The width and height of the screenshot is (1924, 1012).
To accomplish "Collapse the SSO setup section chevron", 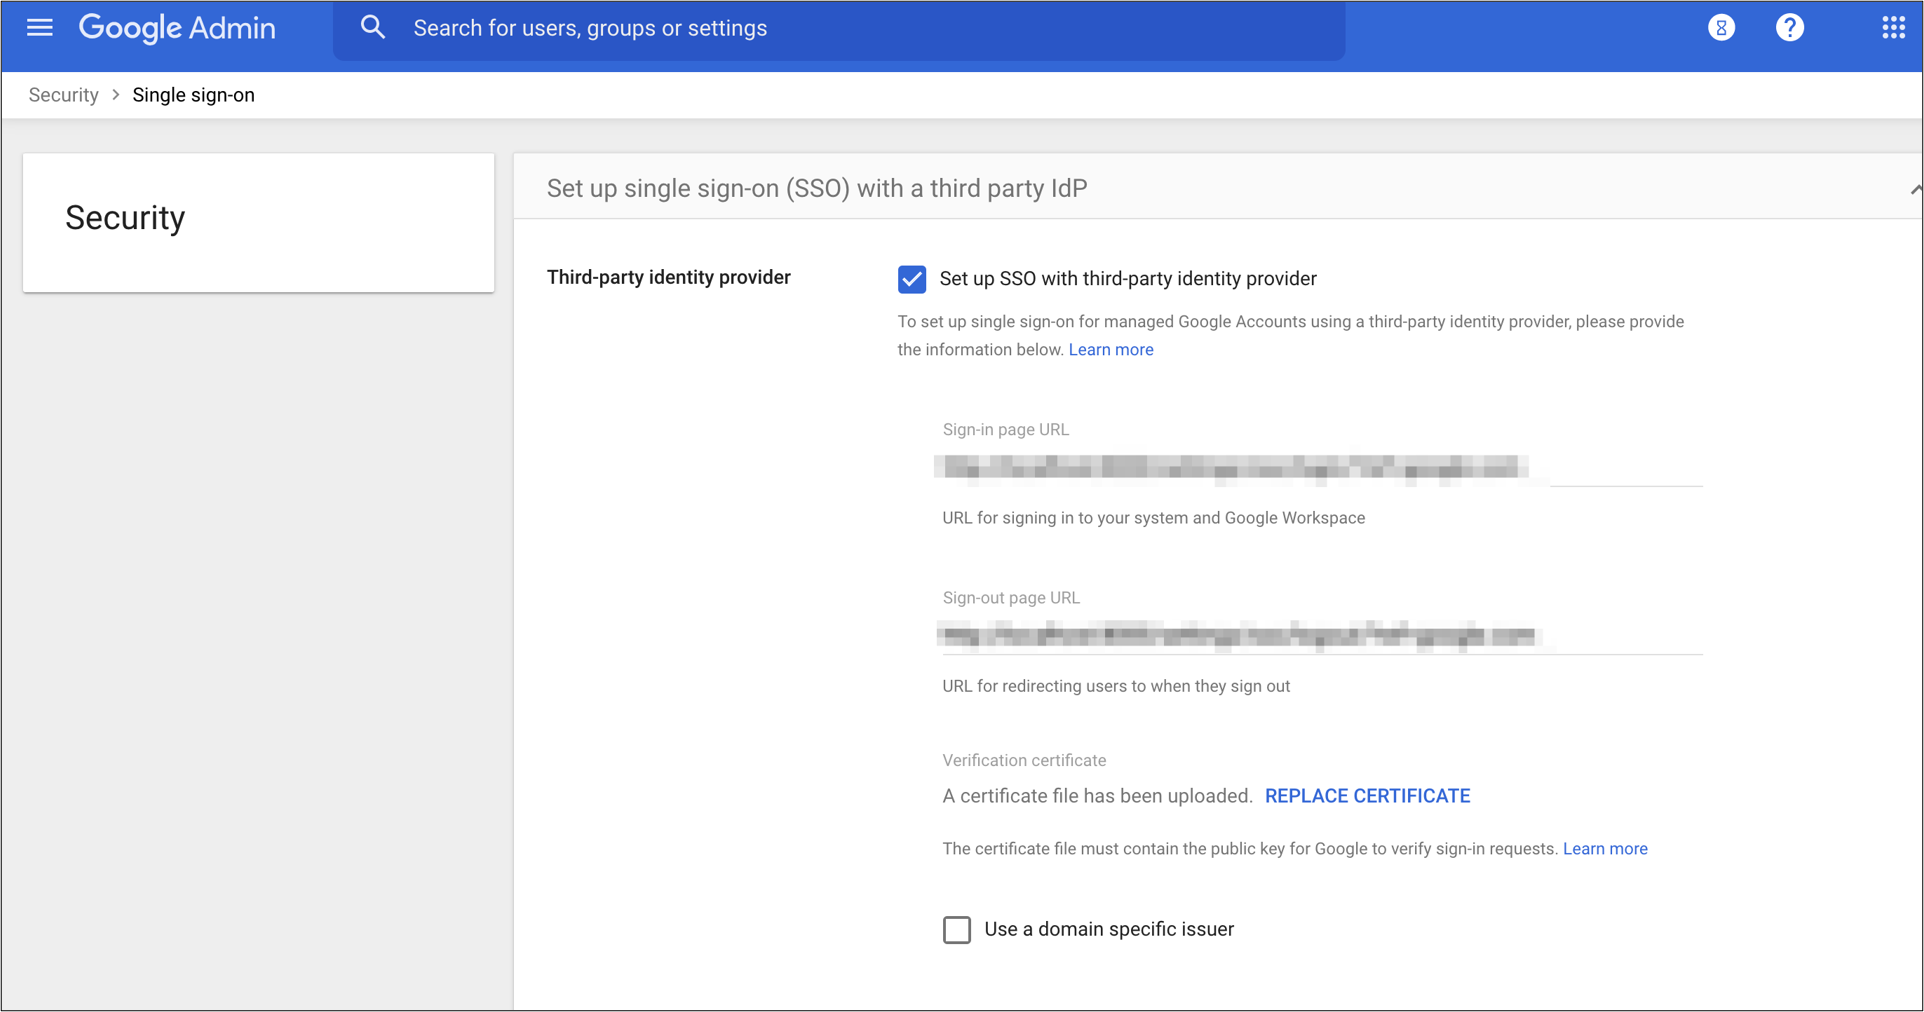I will click(1914, 189).
